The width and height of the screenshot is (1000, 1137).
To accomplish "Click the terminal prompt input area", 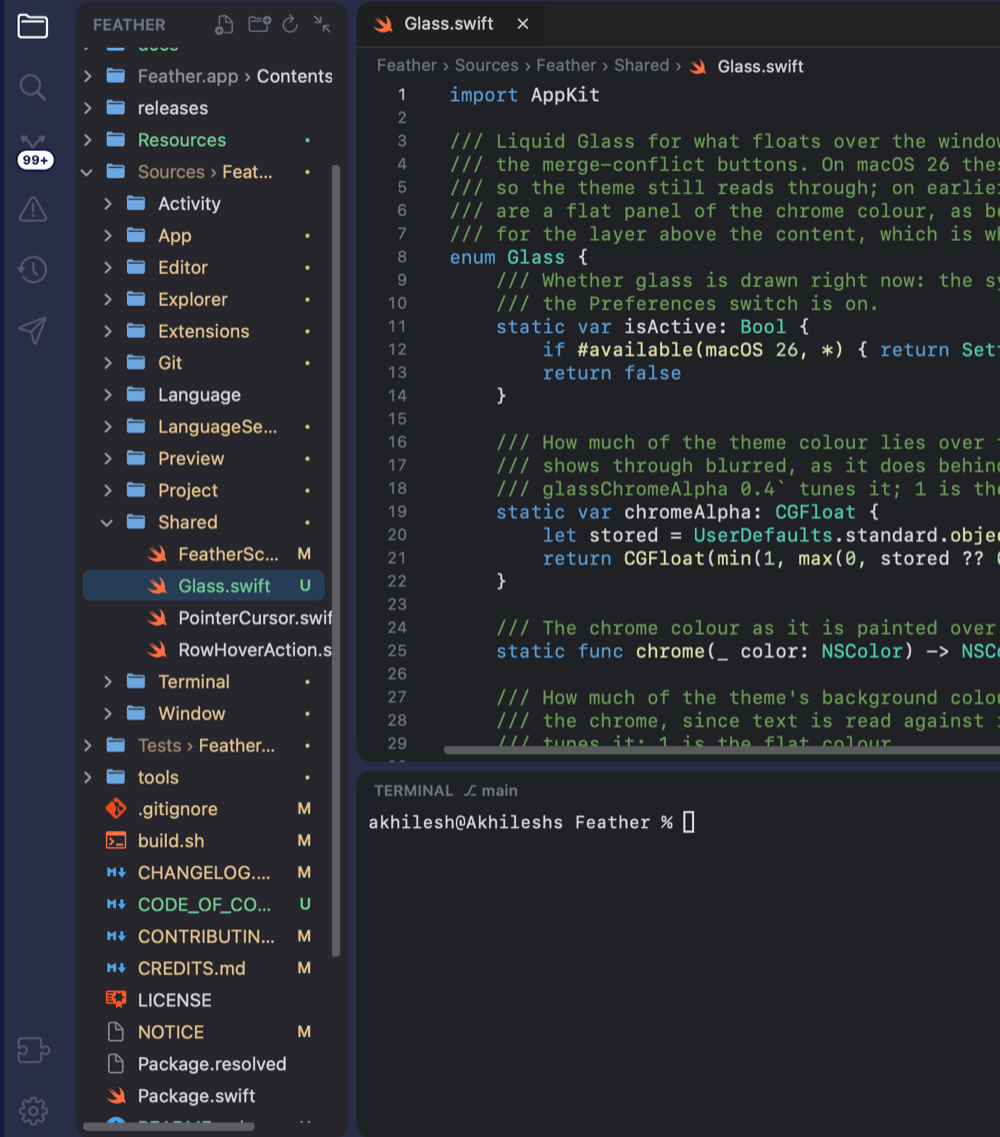I will (x=689, y=822).
